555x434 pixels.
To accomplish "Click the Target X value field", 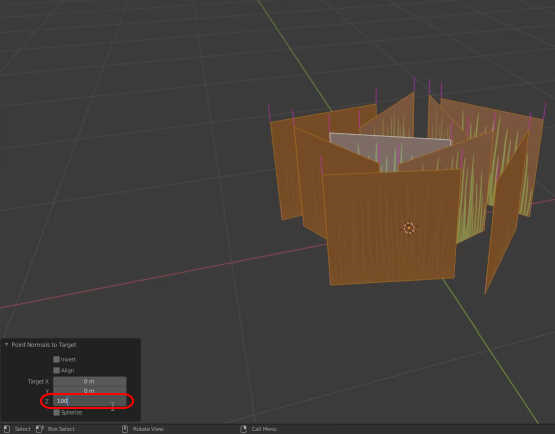I will pyautogui.click(x=90, y=381).
